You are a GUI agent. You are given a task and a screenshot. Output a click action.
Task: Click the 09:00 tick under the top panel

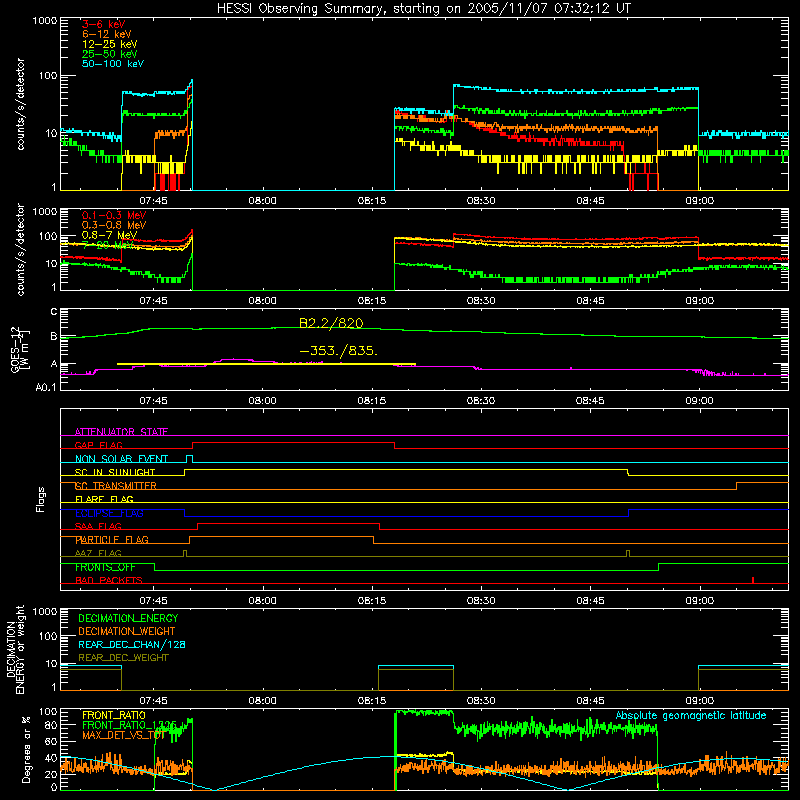coord(699,201)
